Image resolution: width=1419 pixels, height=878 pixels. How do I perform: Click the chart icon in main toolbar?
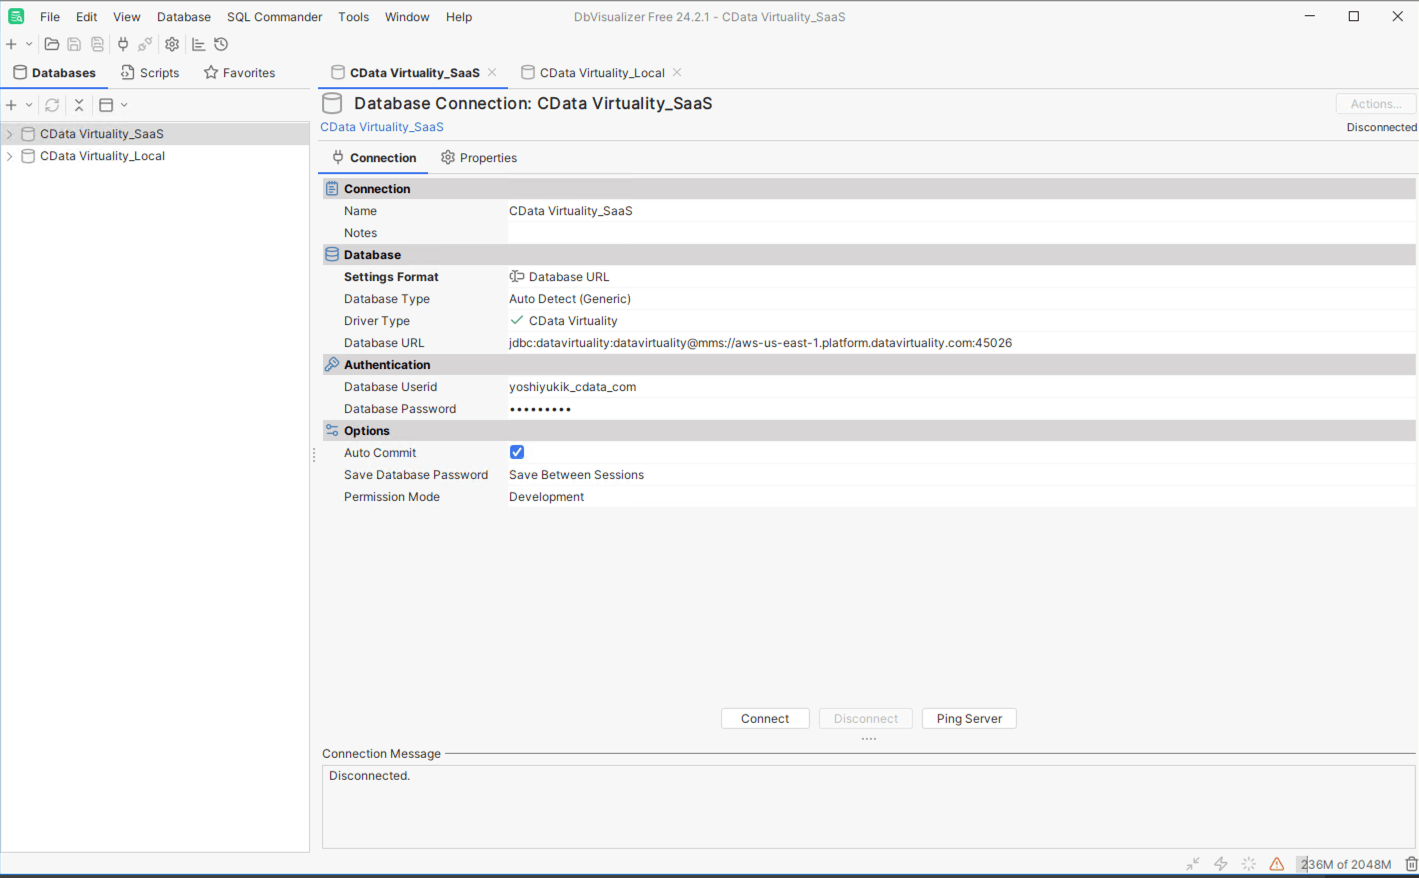(x=198, y=44)
